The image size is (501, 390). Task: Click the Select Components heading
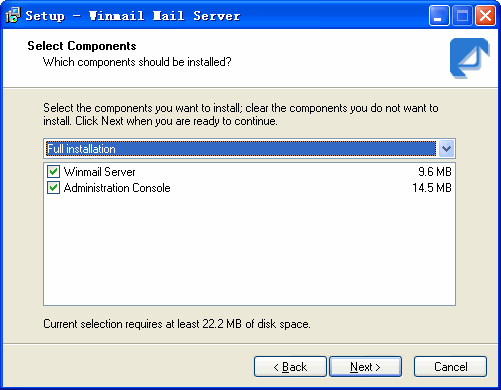[82, 46]
